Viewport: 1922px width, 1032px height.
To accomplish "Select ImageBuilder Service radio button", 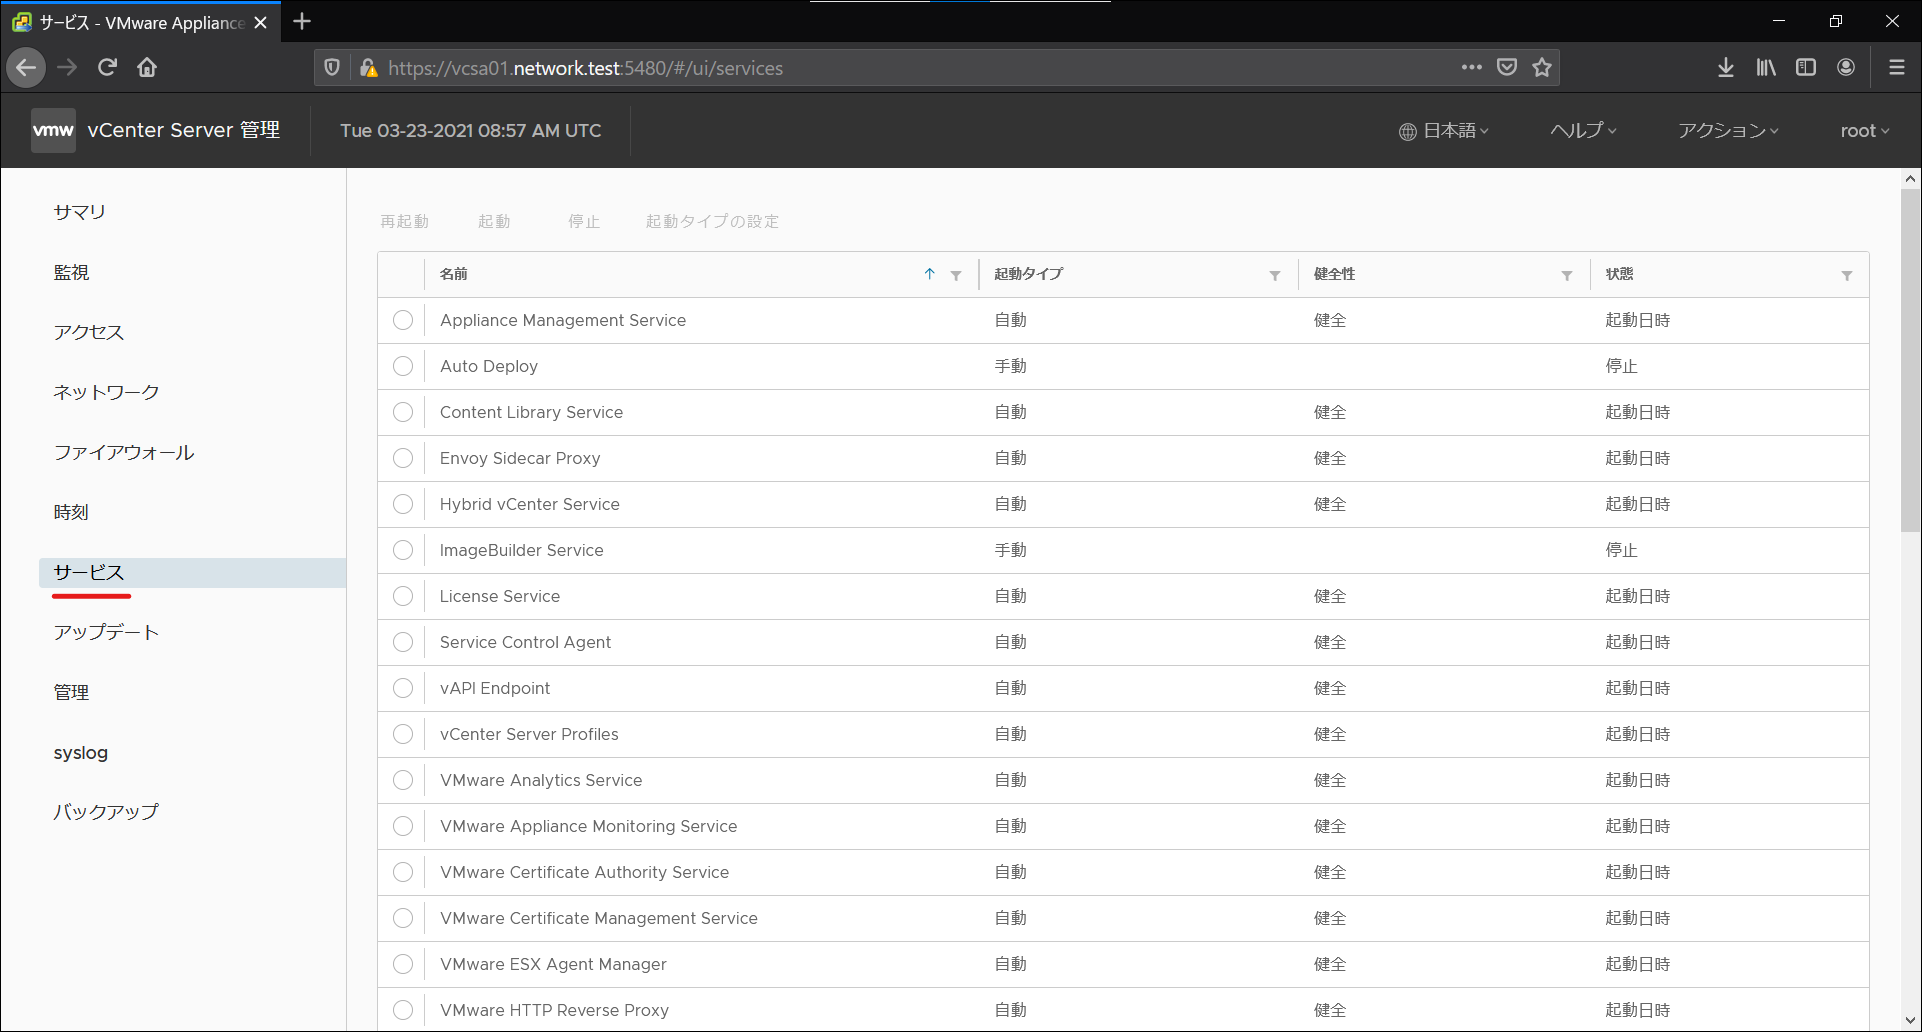I will pyautogui.click(x=403, y=550).
